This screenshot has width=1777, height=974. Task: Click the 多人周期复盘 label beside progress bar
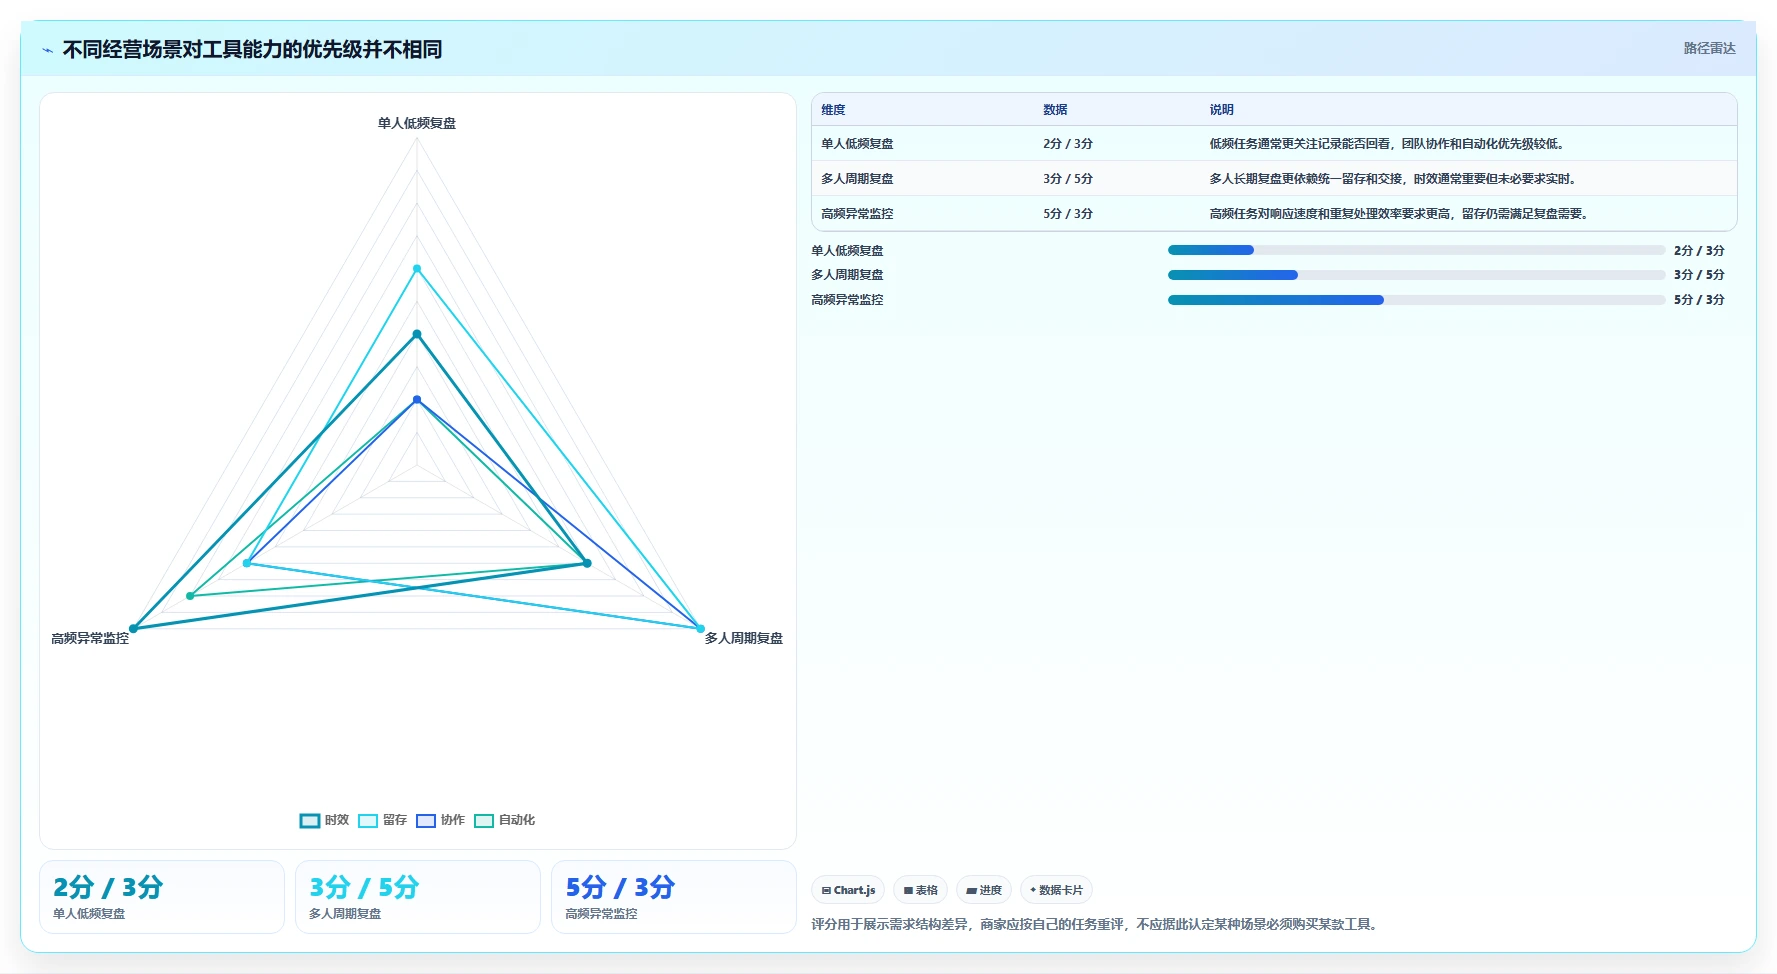tap(847, 275)
